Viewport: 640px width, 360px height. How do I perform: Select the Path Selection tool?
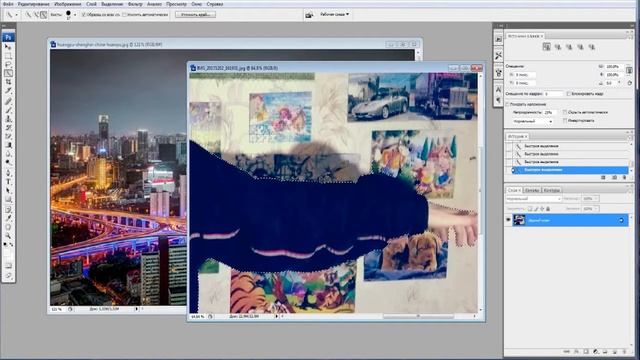pos(8,191)
